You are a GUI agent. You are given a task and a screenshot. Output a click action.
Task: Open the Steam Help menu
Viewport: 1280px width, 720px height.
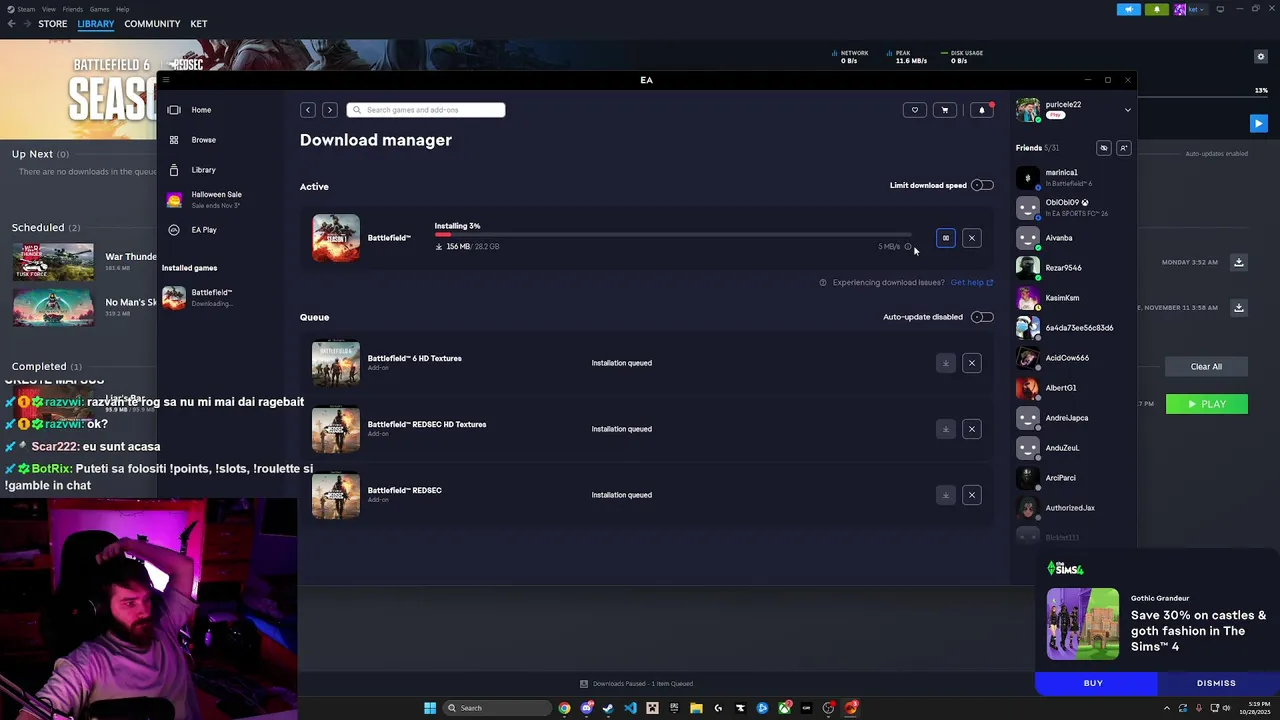point(122,9)
